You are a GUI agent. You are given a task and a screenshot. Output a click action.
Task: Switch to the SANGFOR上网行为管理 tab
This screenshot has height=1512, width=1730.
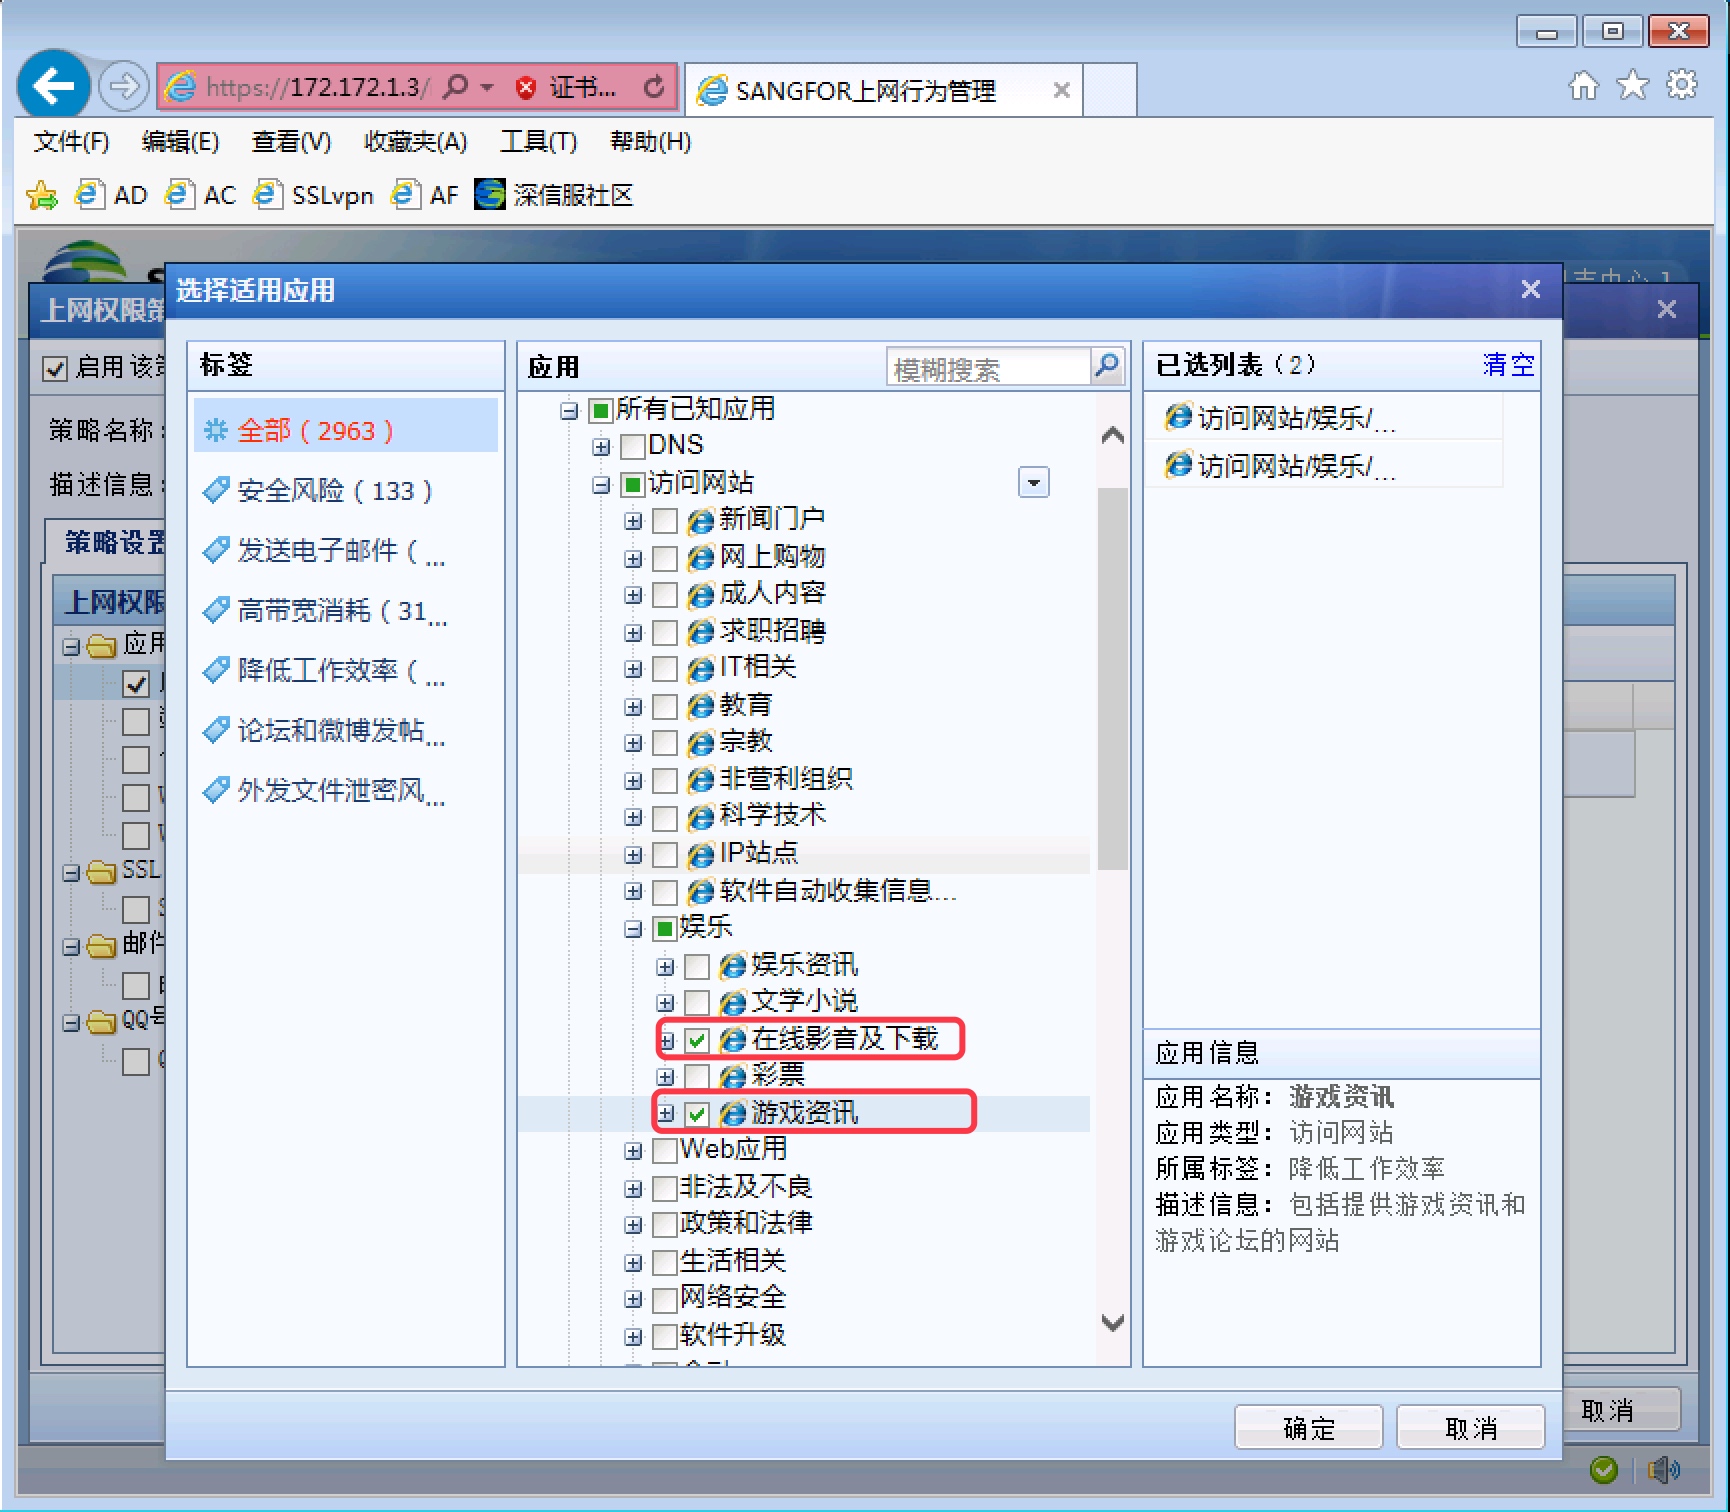point(866,91)
